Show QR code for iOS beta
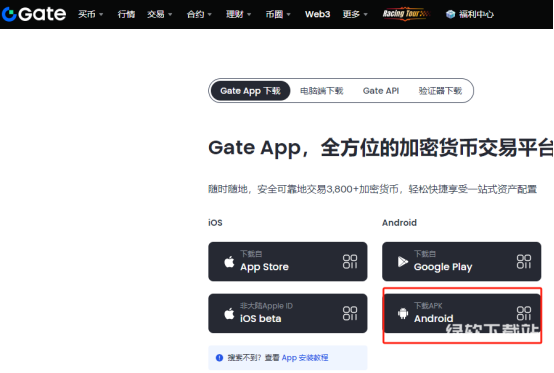The image size is (554, 373). pos(350,313)
